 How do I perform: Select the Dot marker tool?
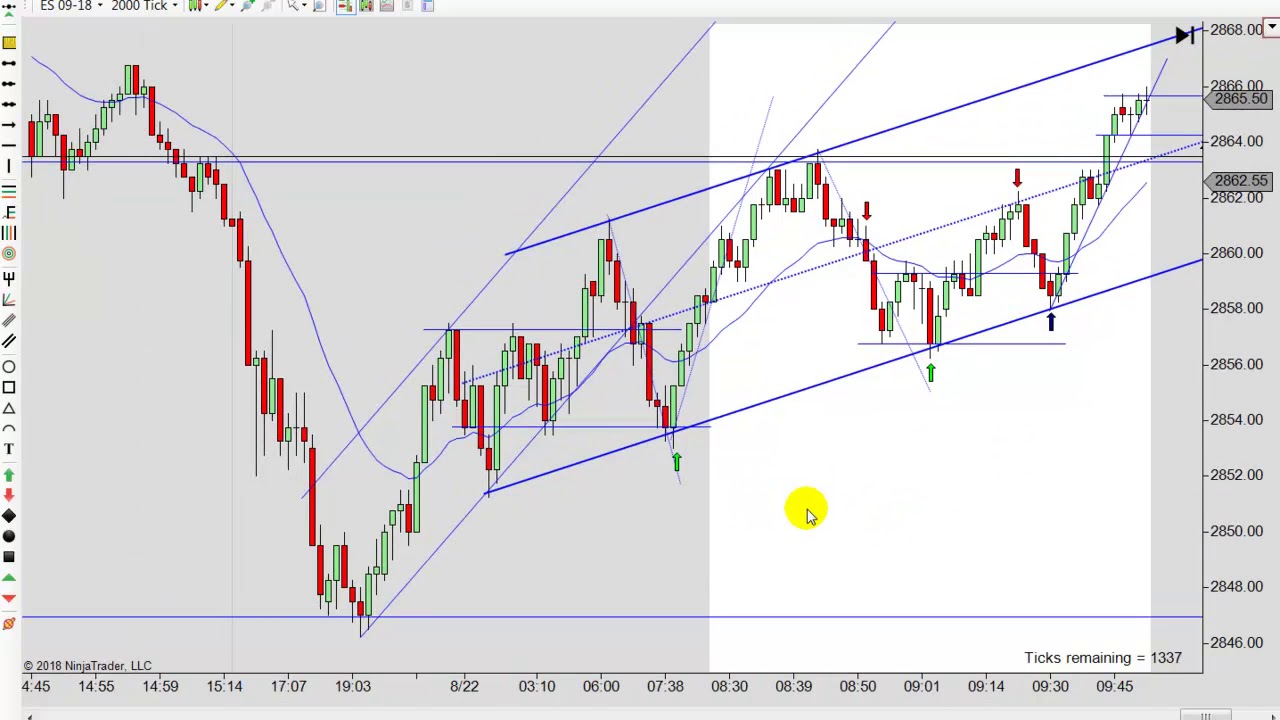(9, 537)
